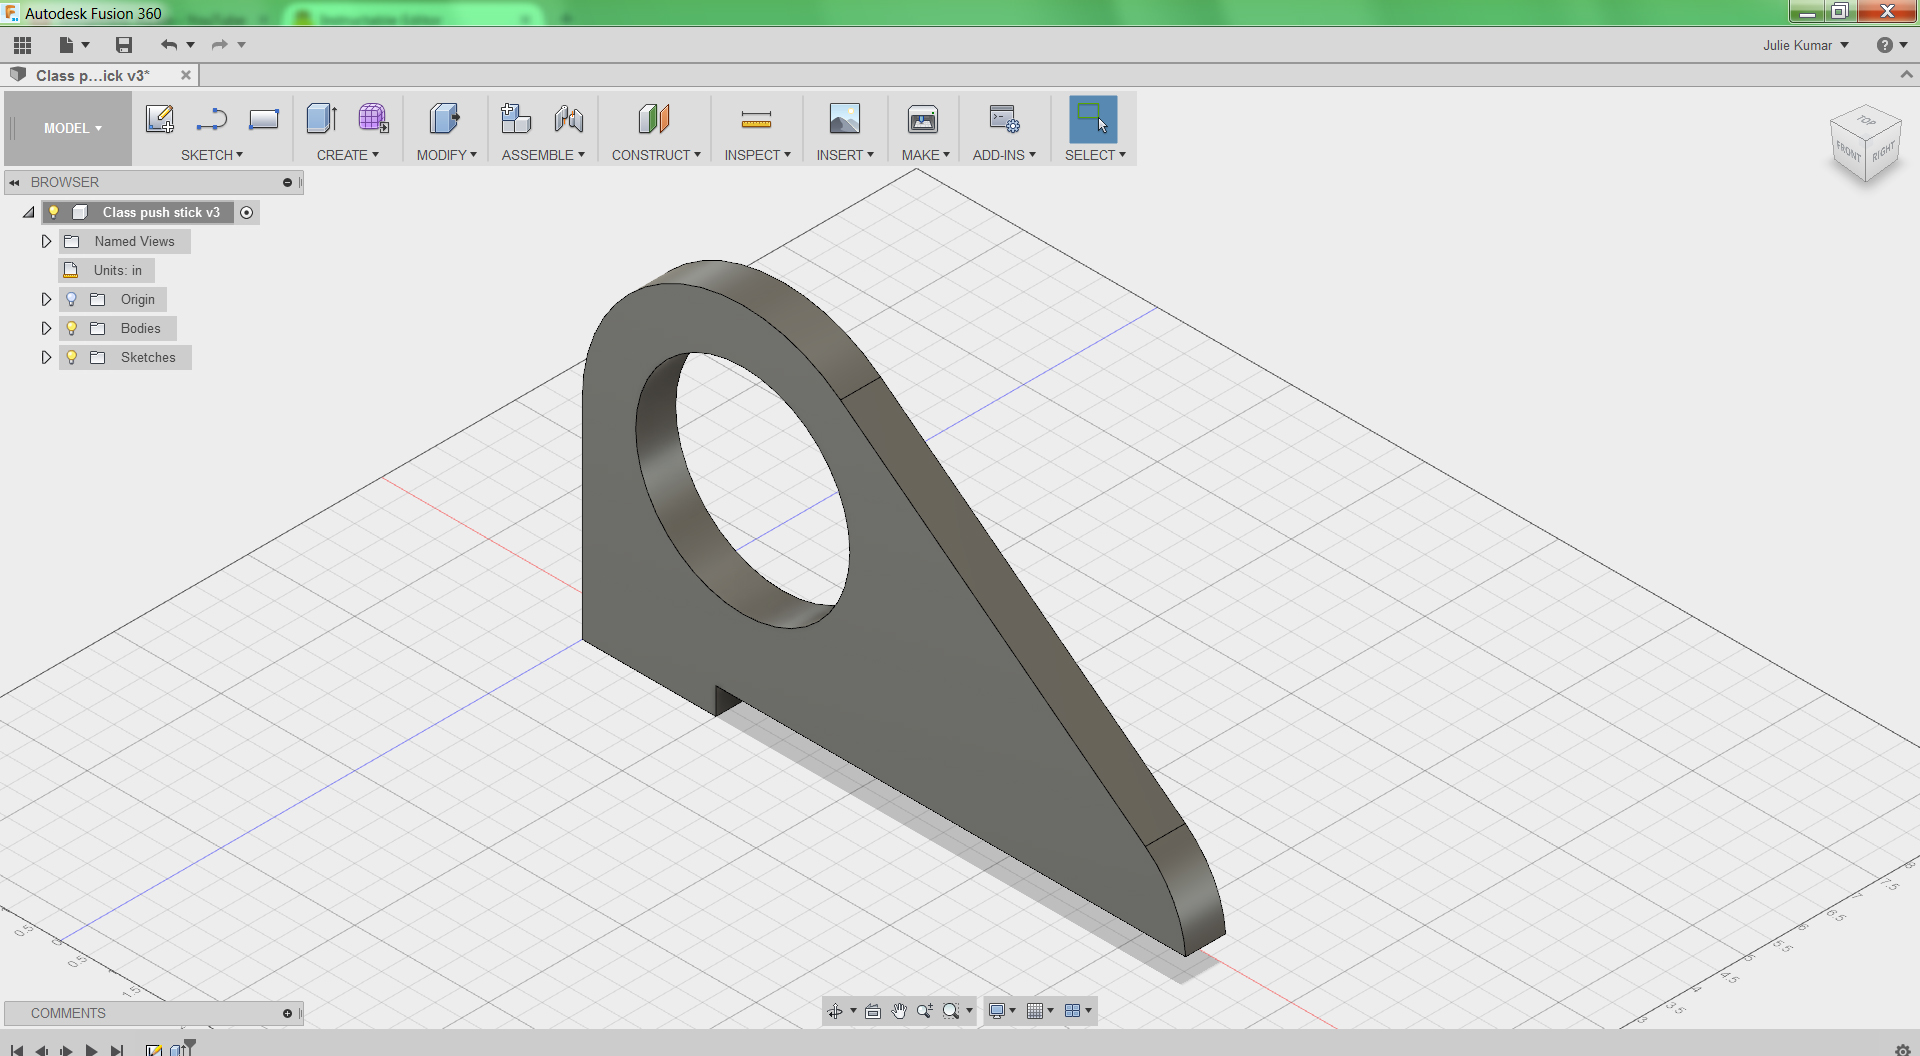This screenshot has width=1920, height=1056.
Task: Open the Data Panel grid icon
Action: 22,45
